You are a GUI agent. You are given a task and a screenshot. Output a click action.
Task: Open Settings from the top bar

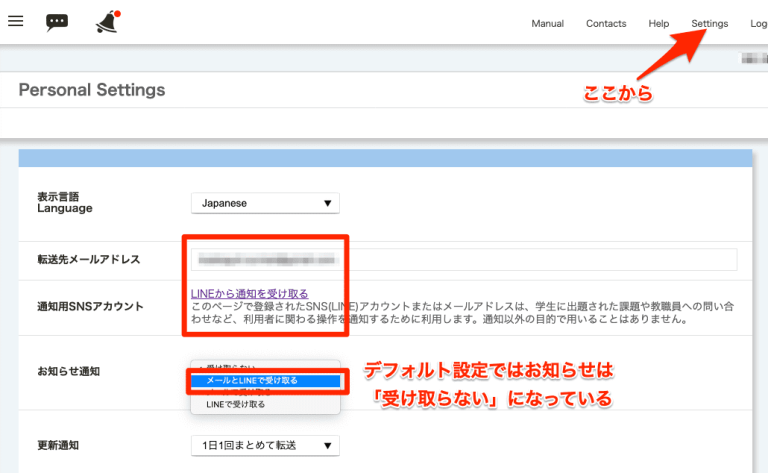click(709, 23)
